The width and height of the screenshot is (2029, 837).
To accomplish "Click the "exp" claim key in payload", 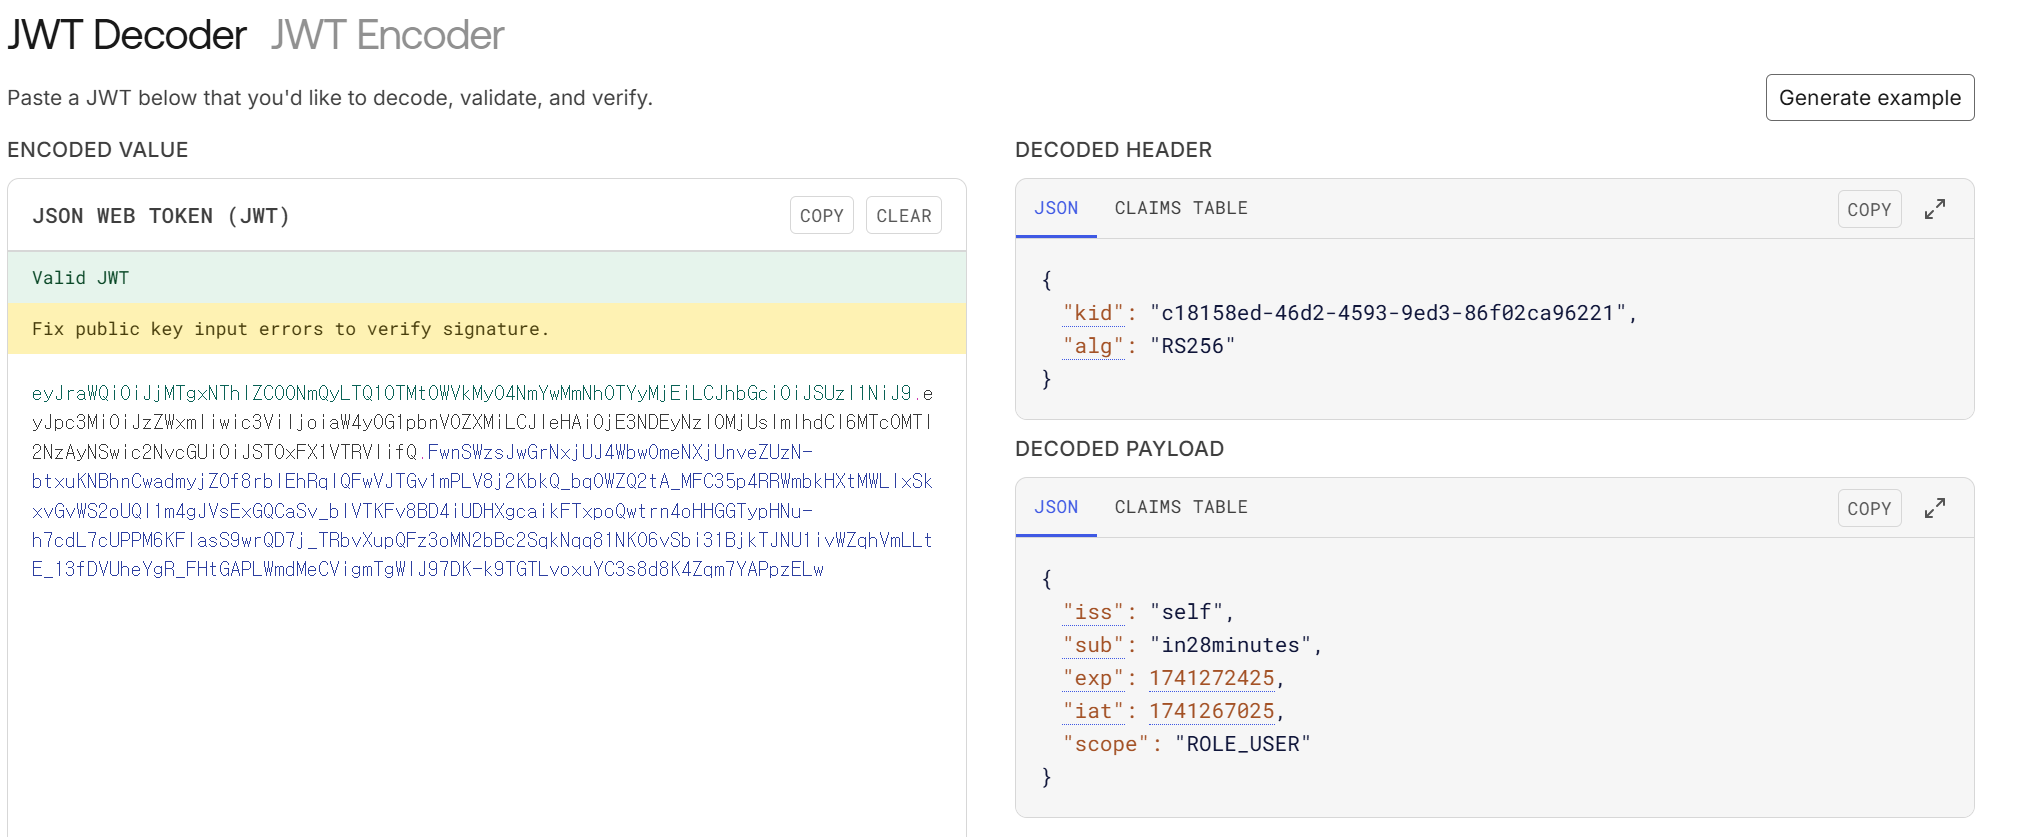I will 1093,678.
